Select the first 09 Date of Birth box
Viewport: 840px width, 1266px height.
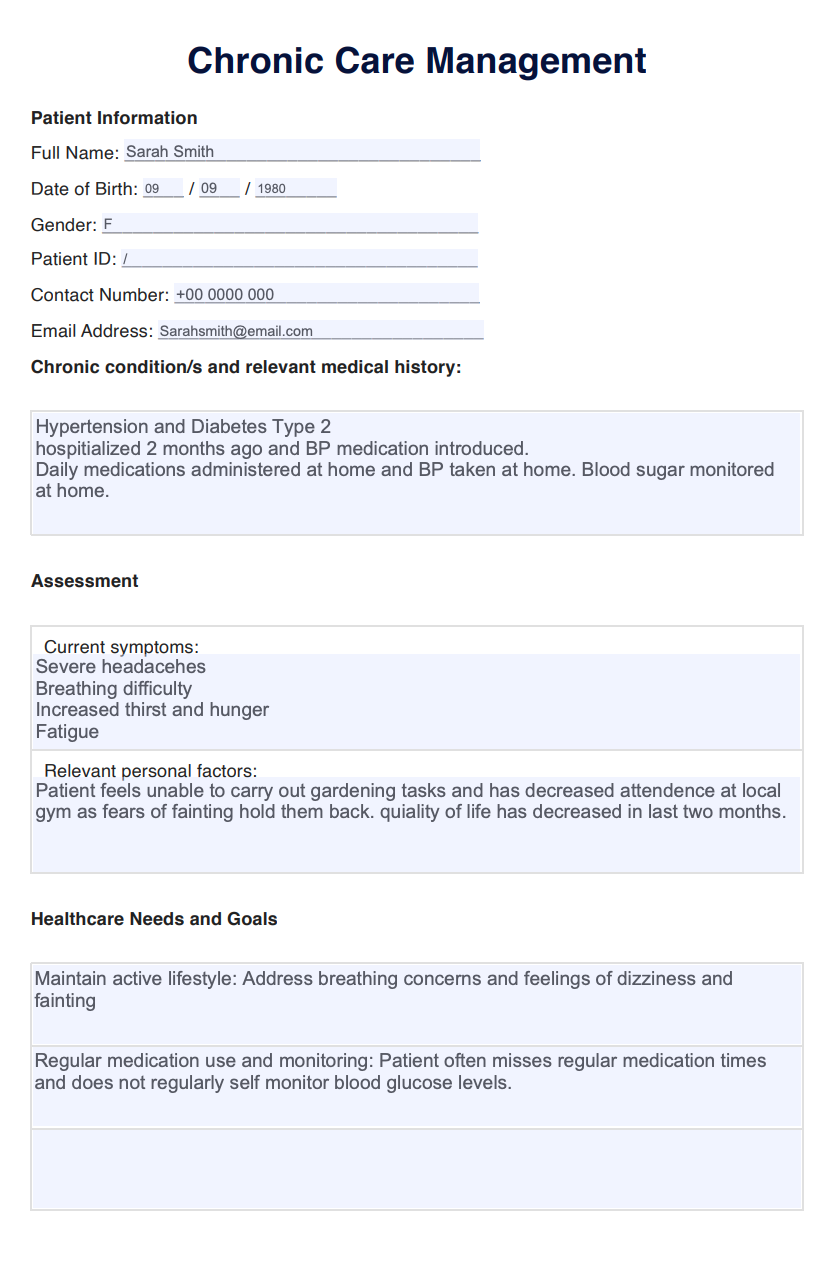pos(162,188)
